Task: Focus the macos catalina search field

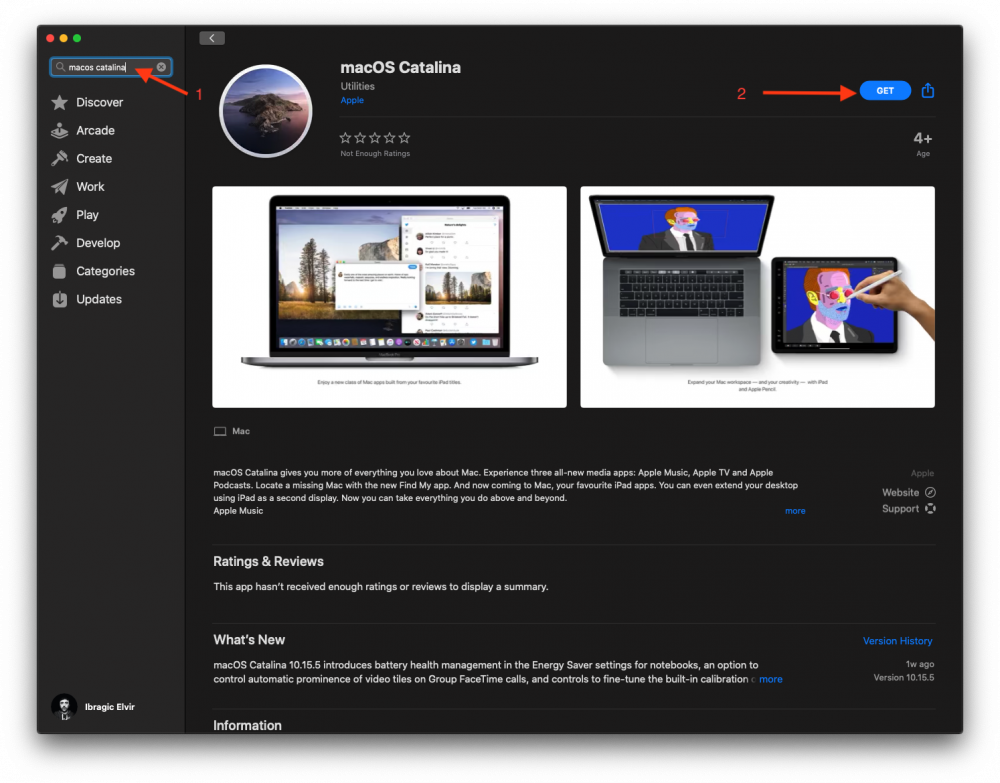Action: pyautogui.click(x=111, y=67)
